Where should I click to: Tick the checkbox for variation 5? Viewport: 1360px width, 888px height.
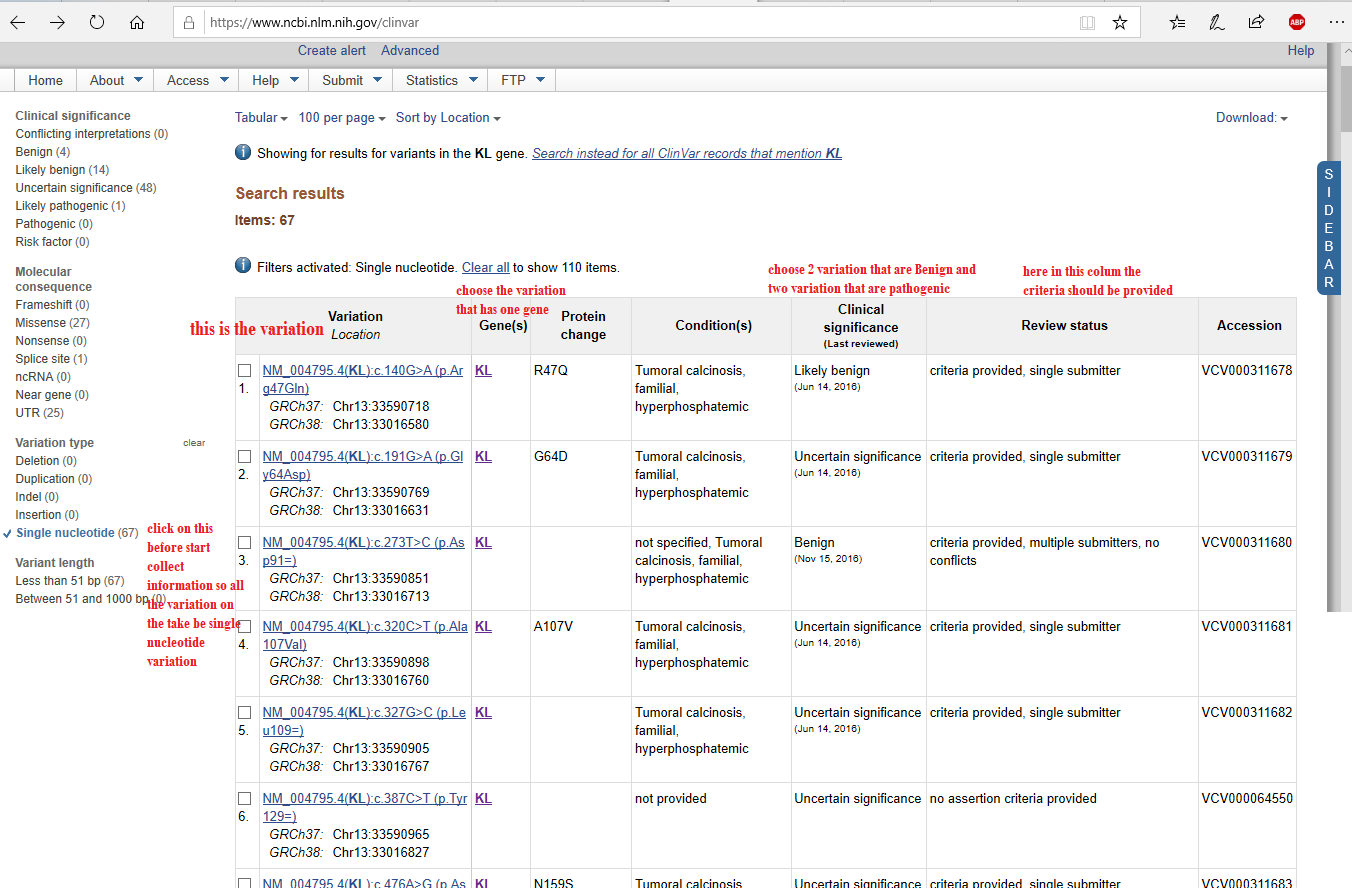[244, 712]
